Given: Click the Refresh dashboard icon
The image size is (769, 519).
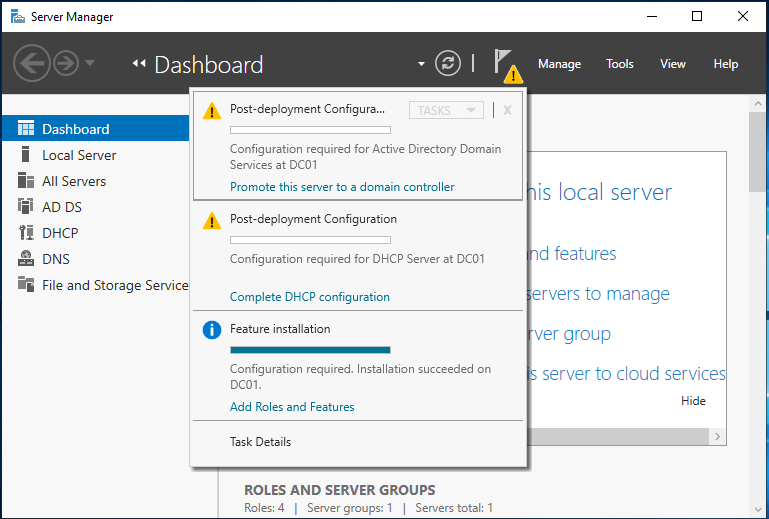Looking at the screenshot, I should point(448,63).
